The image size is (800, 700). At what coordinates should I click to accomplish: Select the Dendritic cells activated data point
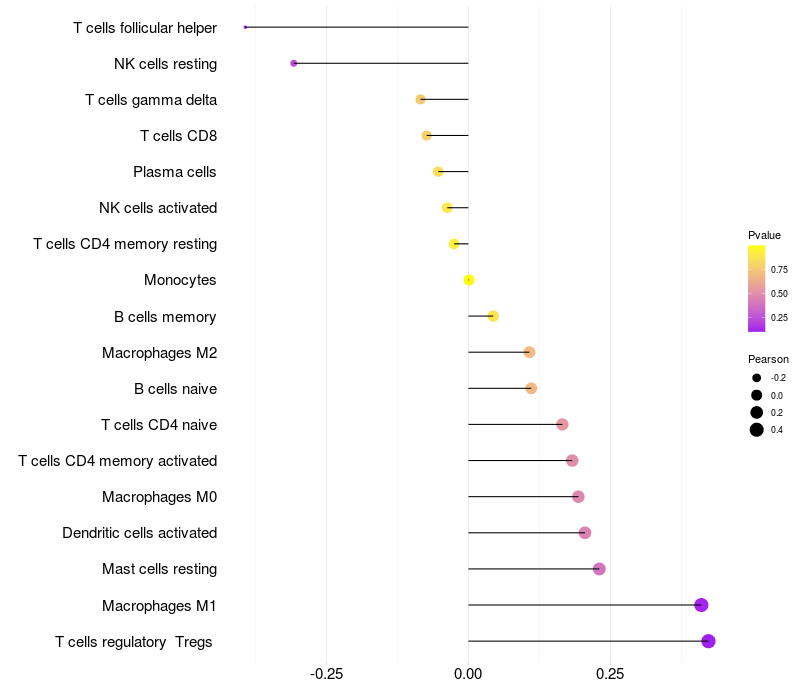click(x=585, y=533)
